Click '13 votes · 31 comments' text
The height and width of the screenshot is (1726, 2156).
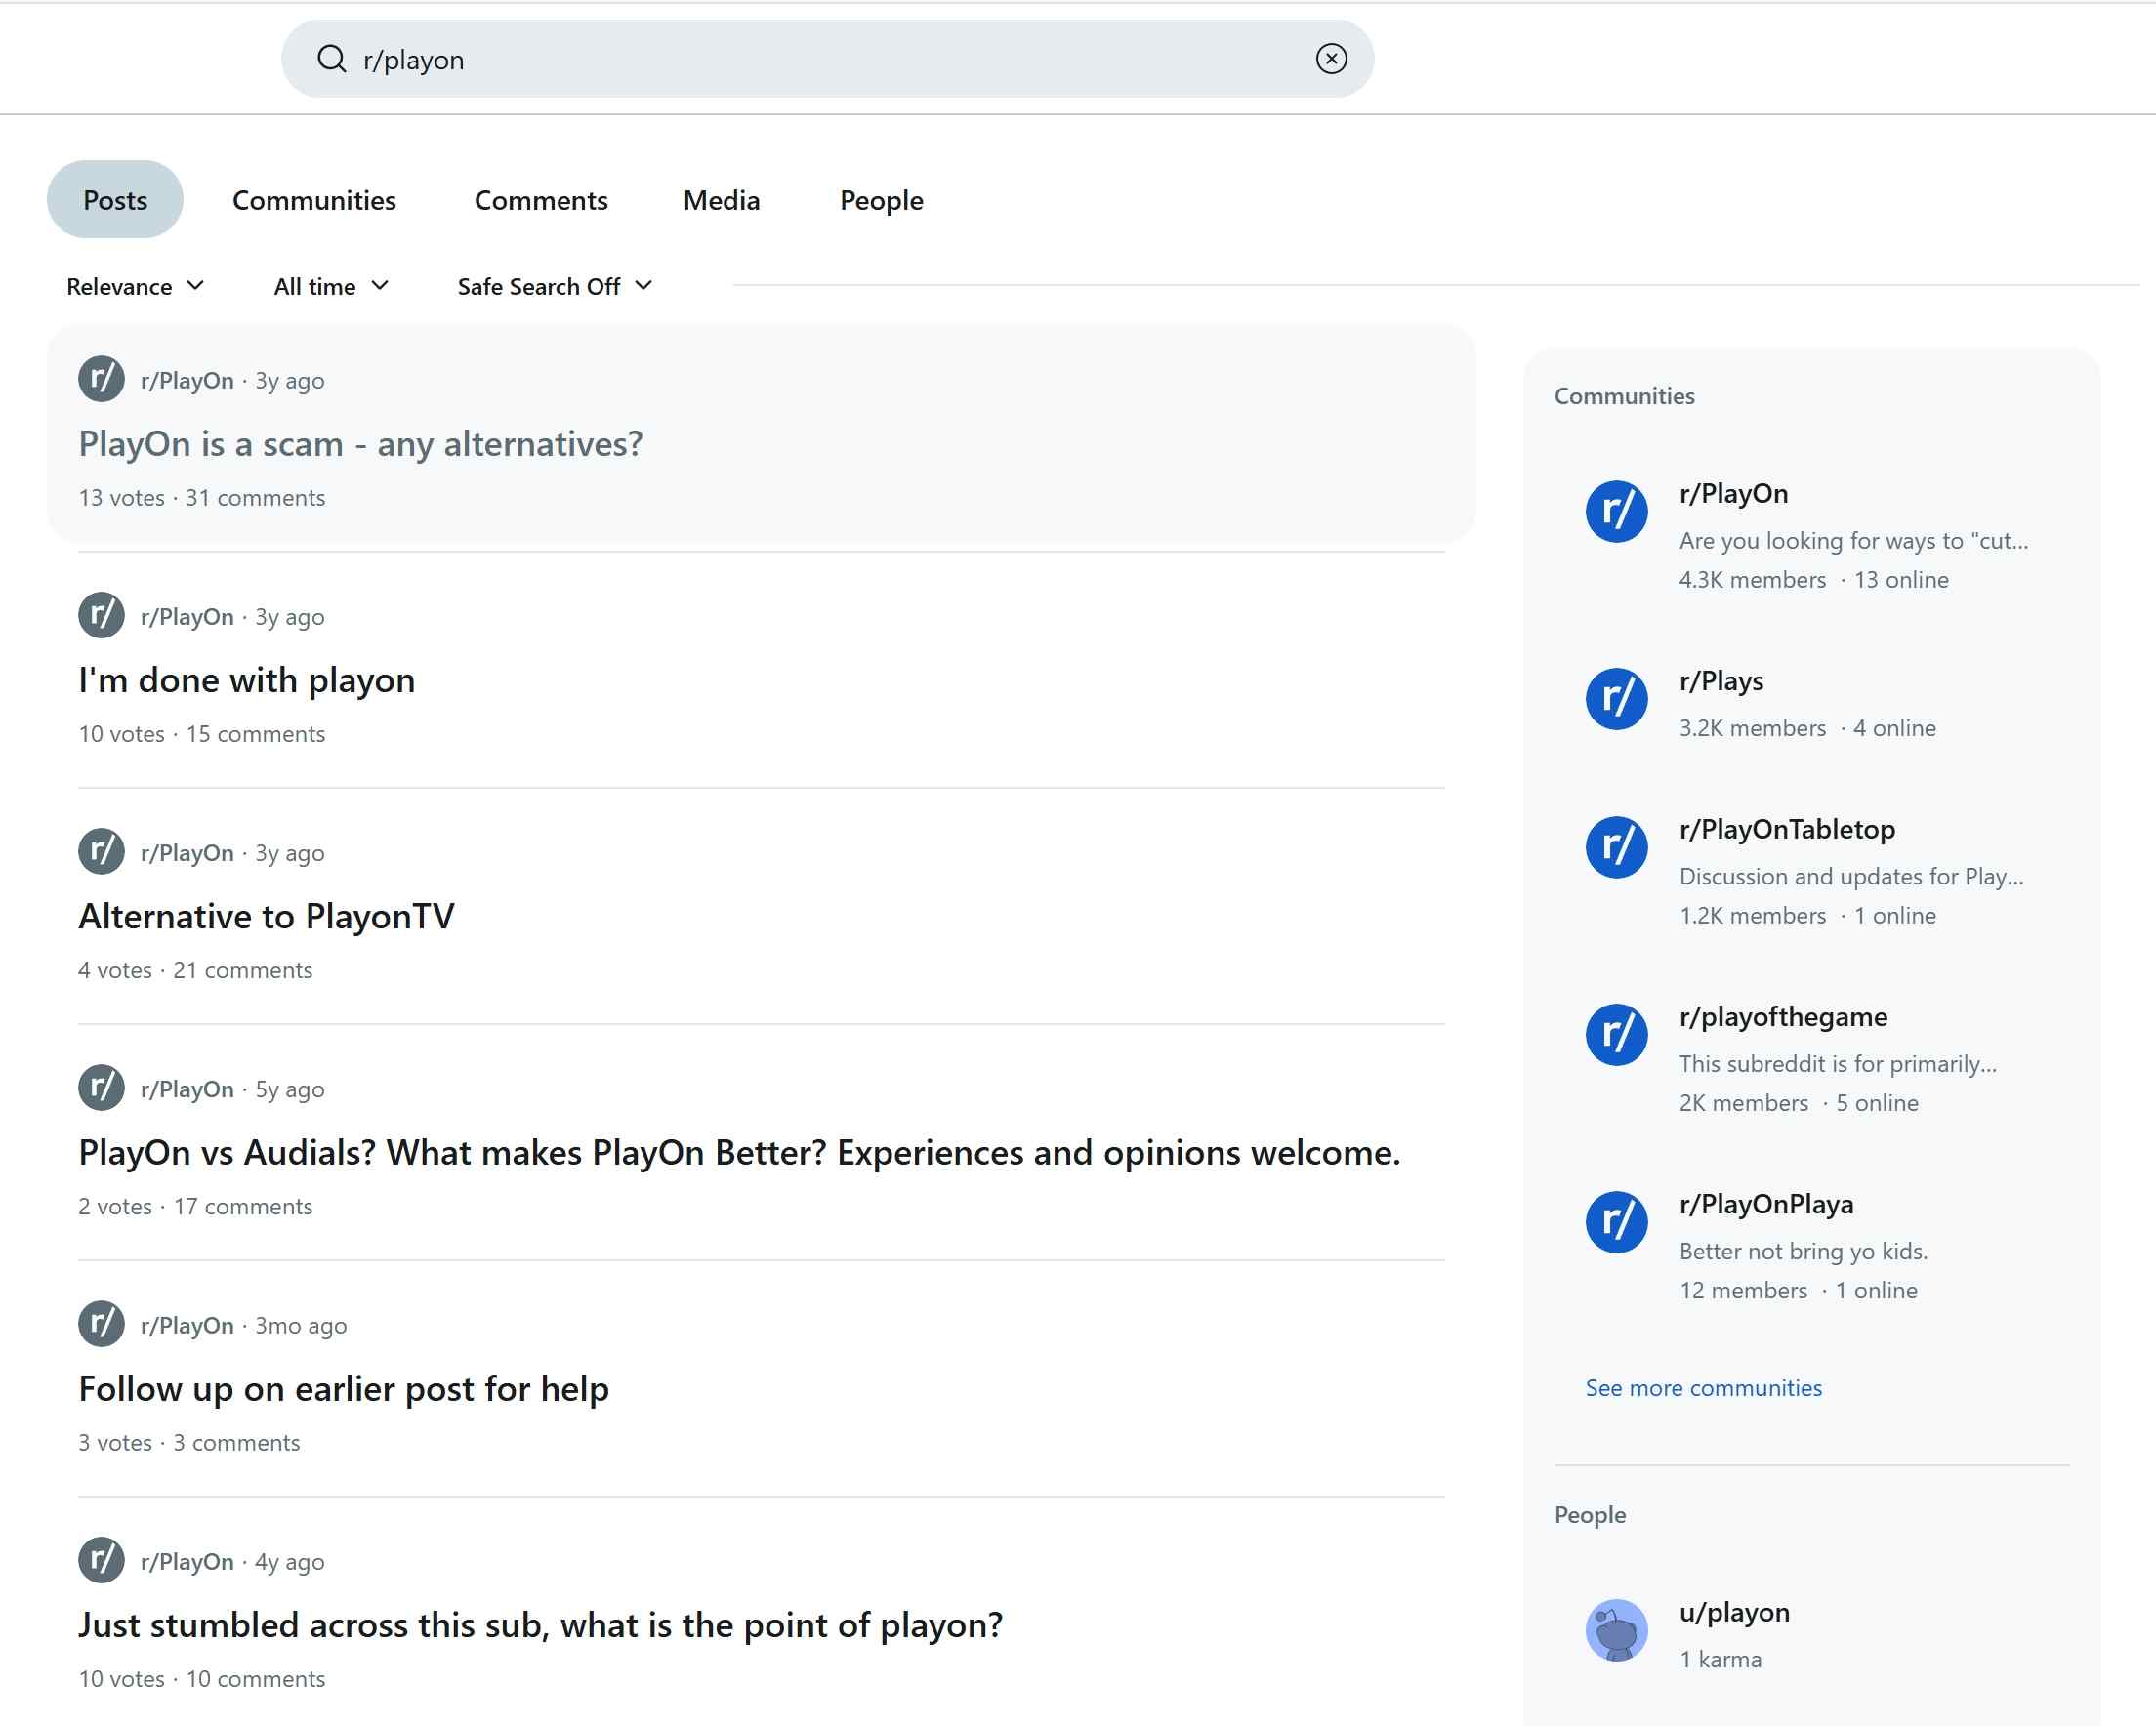coord(202,498)
